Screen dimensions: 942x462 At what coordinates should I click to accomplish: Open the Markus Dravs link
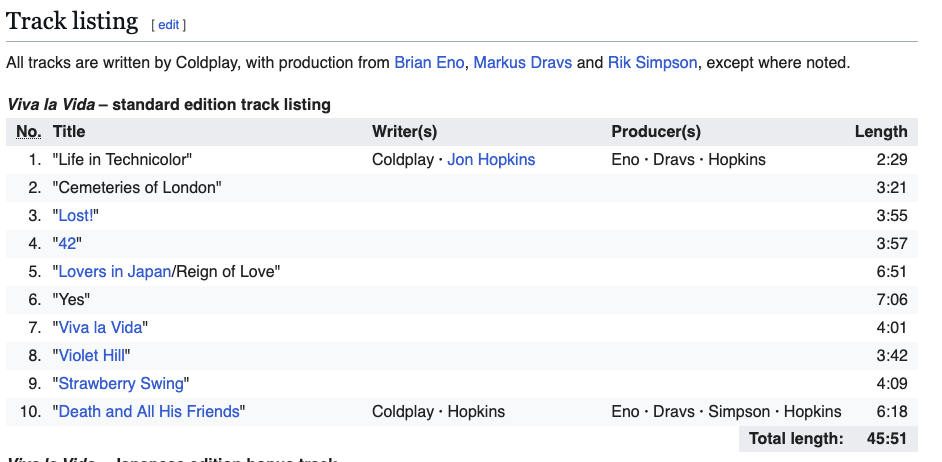(523, 62)
